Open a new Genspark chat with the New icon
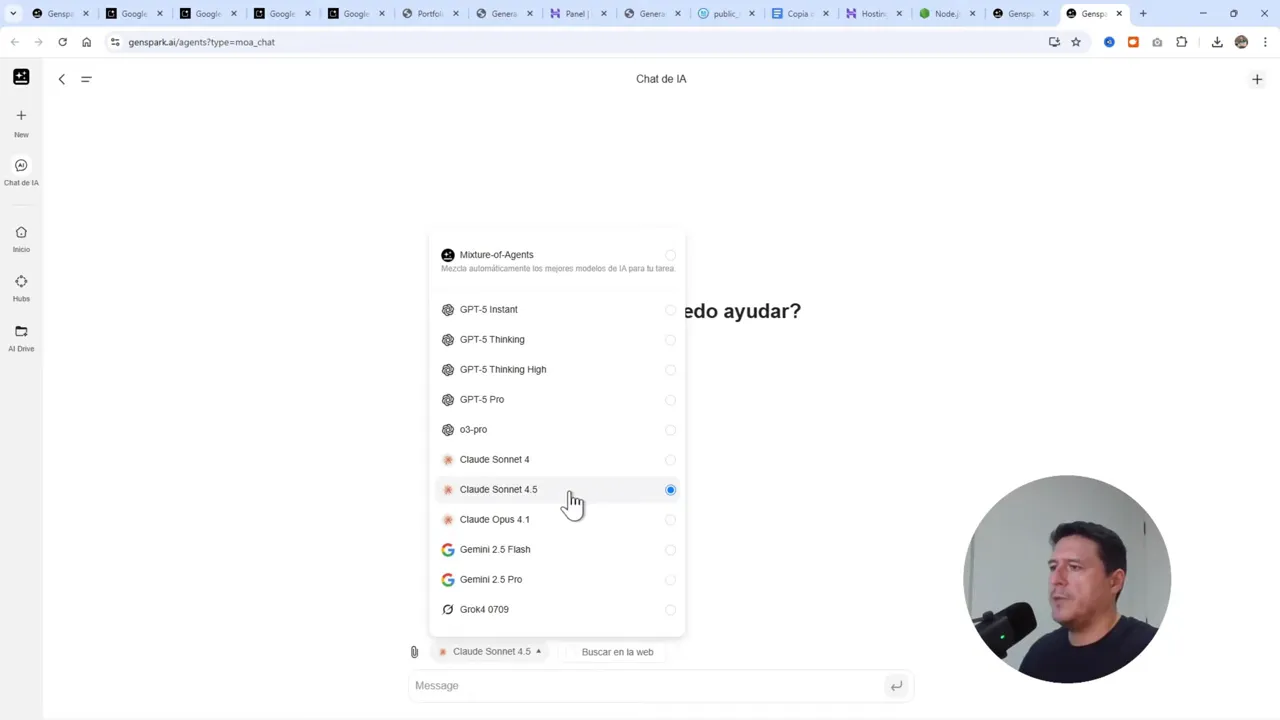This screenshot has height=720, width=1280. click(21, 122)
